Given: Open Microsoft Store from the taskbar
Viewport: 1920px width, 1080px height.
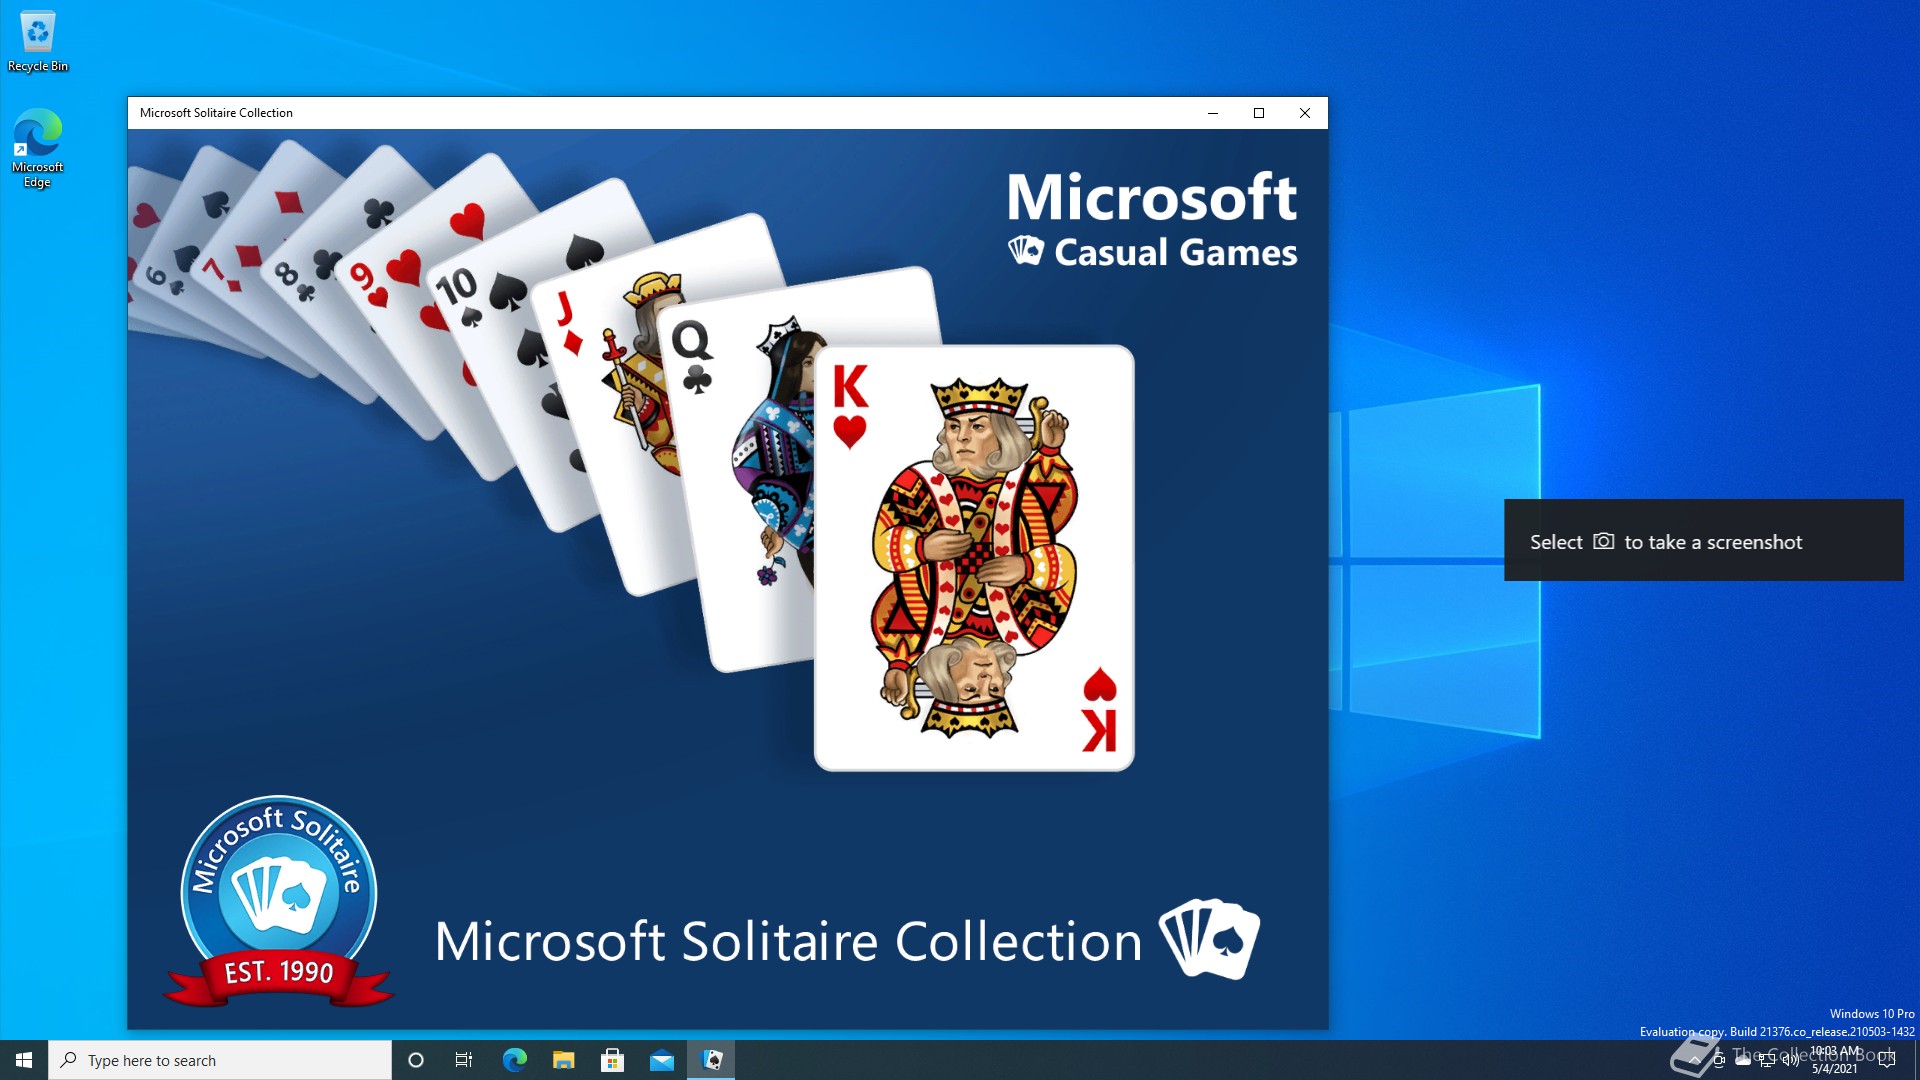Looking at the screenshot, I should click(612, 1060).
